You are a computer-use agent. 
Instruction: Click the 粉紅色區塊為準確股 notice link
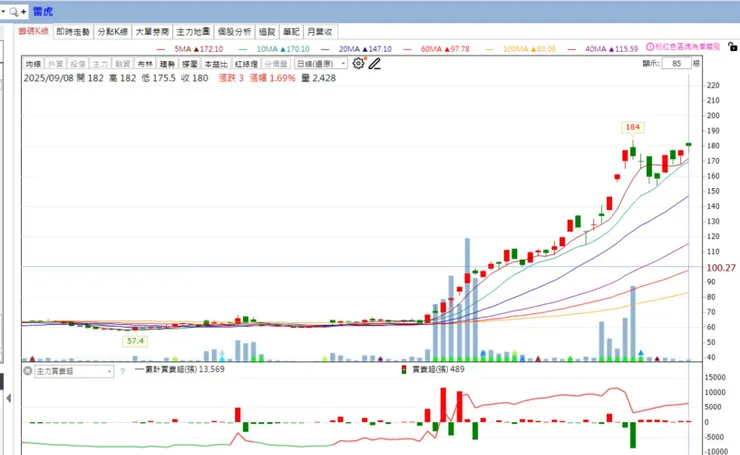coord(688,47)
